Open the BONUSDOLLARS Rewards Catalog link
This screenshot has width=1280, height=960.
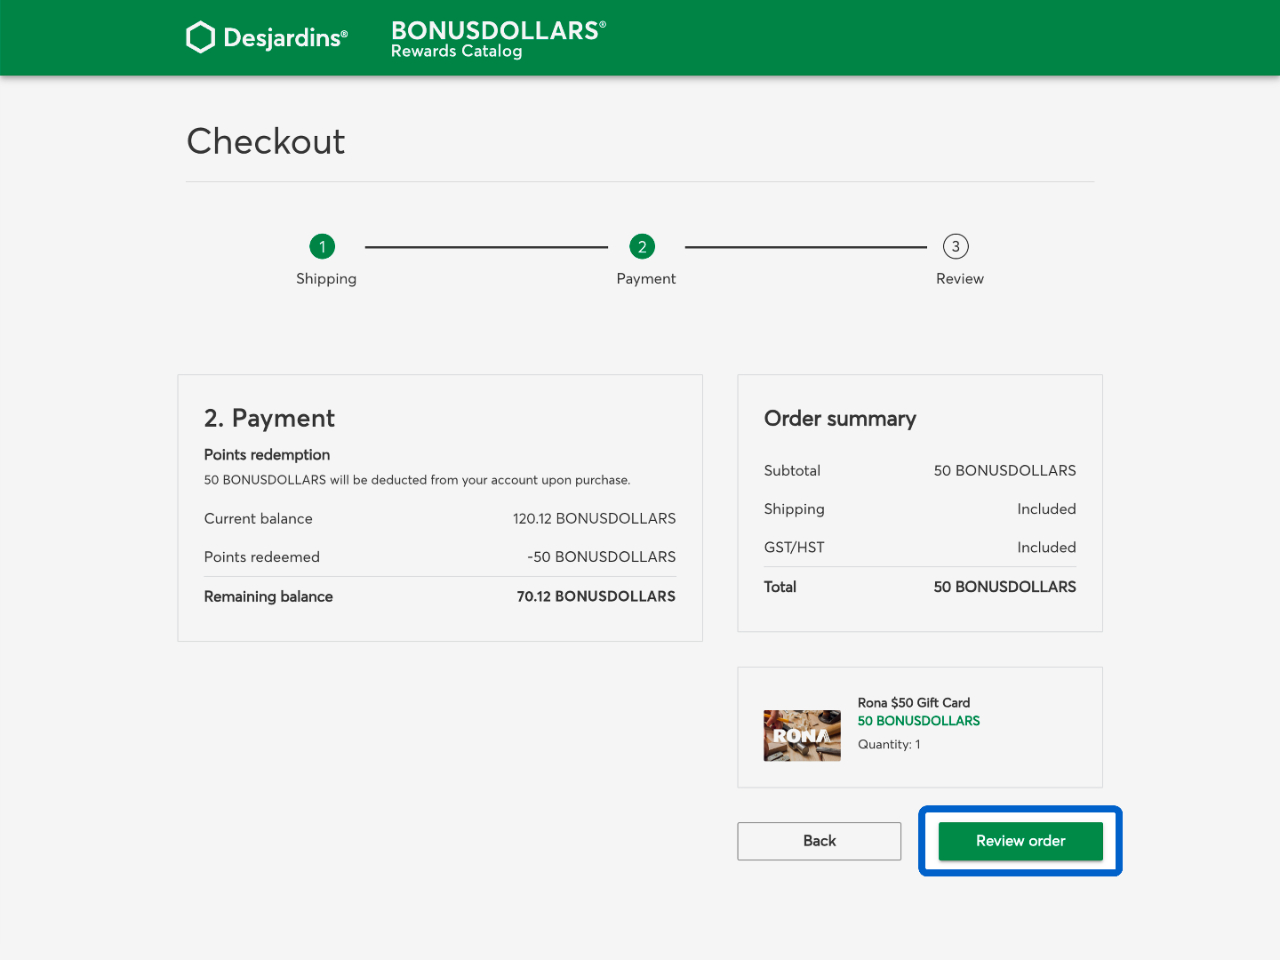click(498, 39)
